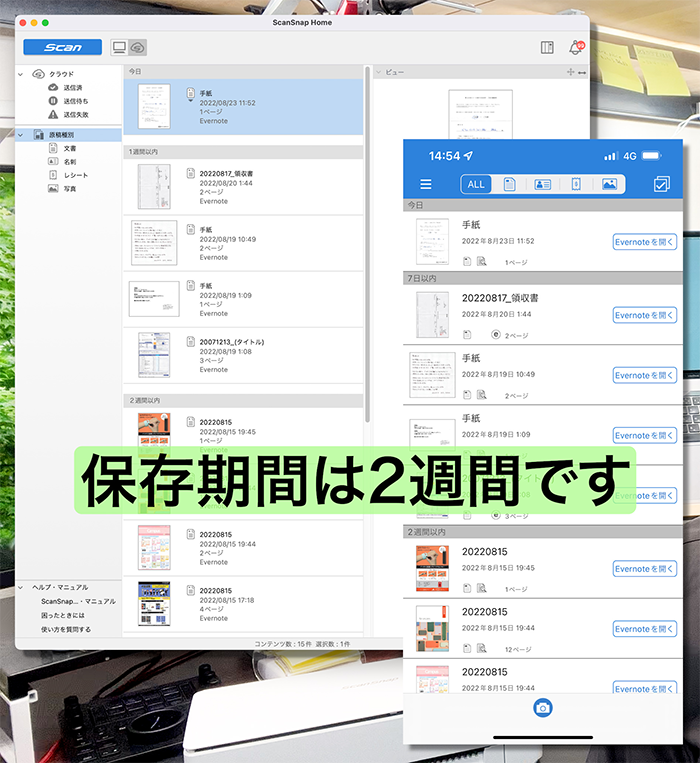Select the 手紙 2022/08/19 1:09 entry

[x=243, y=299]
